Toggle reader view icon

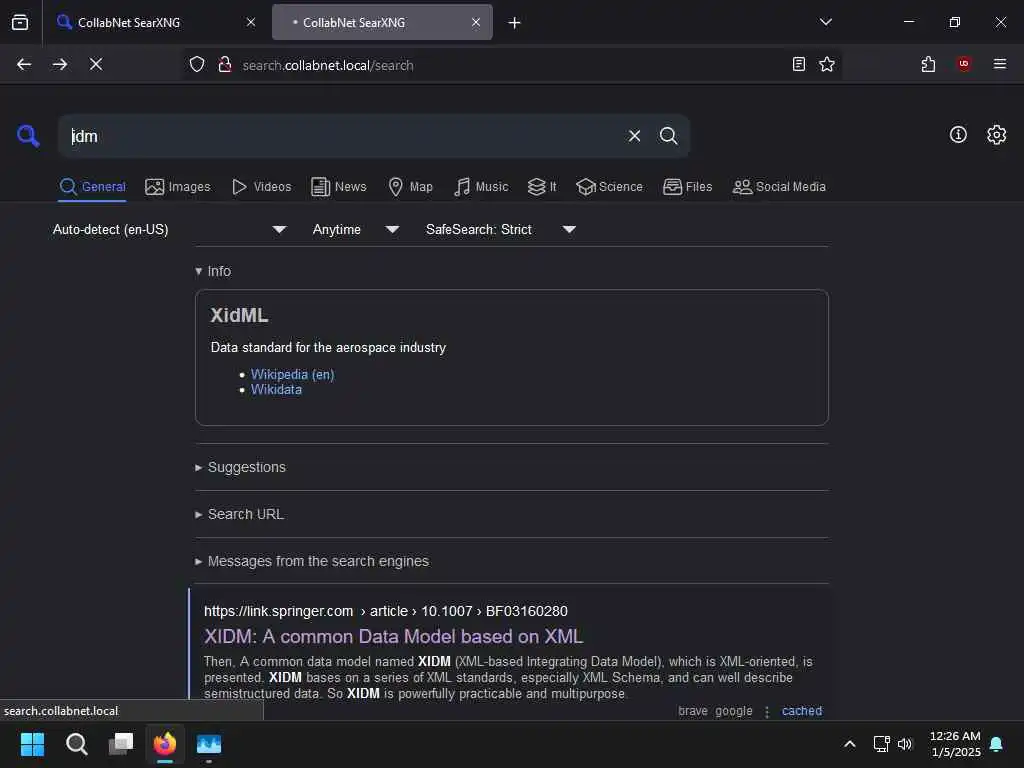[799, 64]
